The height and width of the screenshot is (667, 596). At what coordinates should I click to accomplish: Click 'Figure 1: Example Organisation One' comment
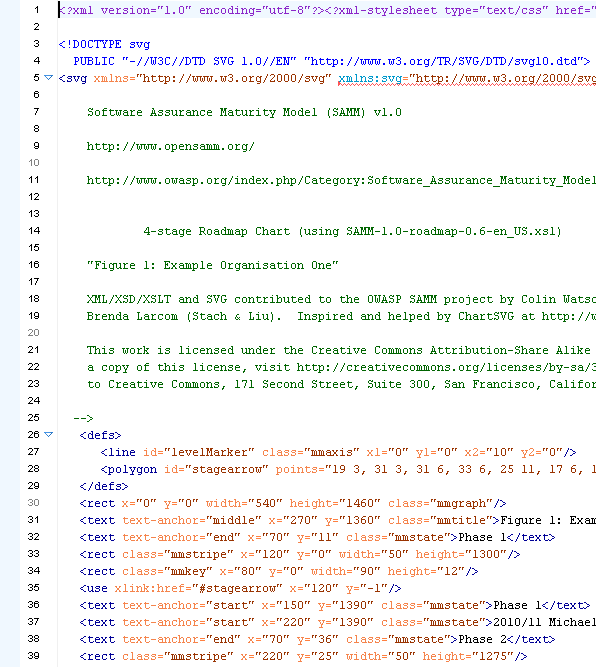coord(213,265)
